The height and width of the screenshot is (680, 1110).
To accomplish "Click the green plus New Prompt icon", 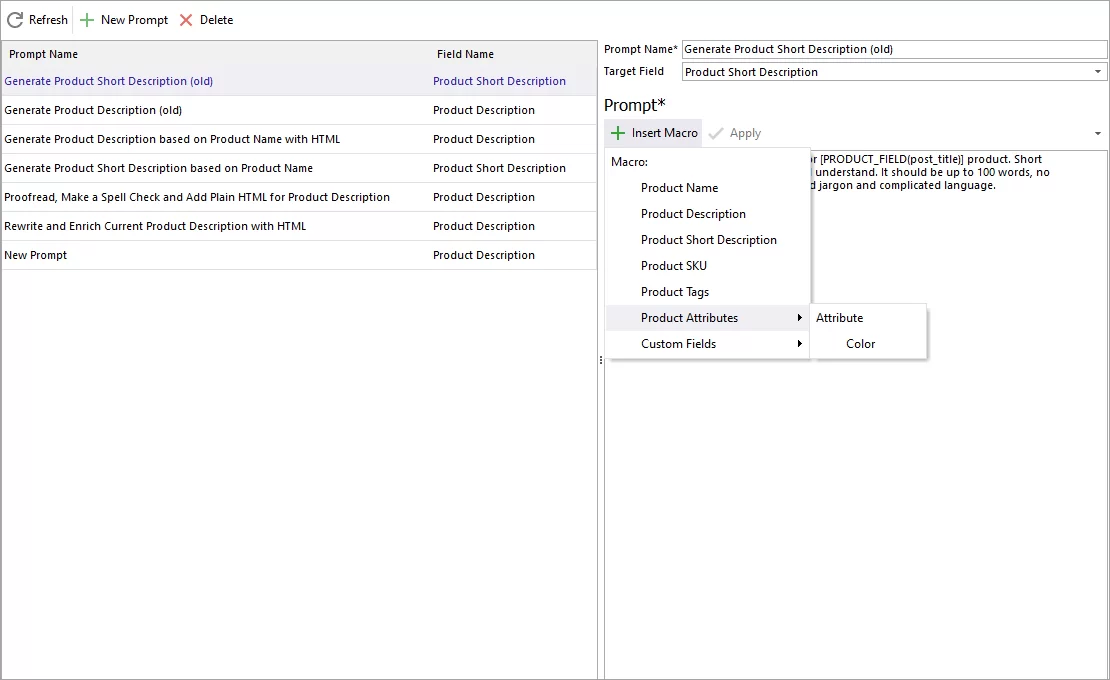I will pos(87,19).
